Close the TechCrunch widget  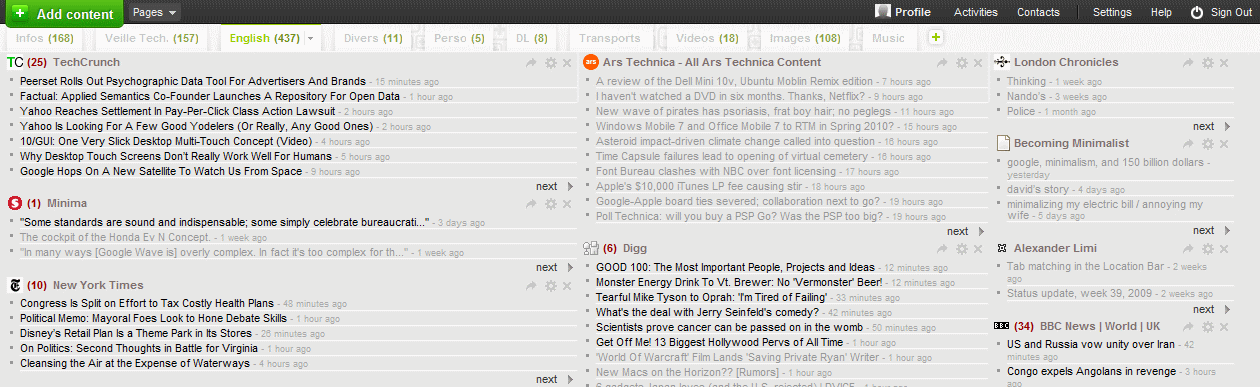[x=566, y=63]
